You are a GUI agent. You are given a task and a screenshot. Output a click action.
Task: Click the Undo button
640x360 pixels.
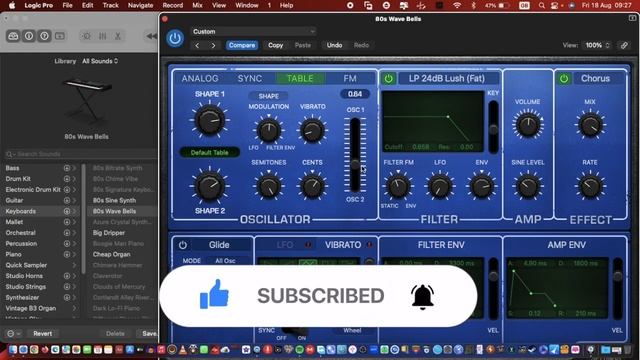(334, 45)
